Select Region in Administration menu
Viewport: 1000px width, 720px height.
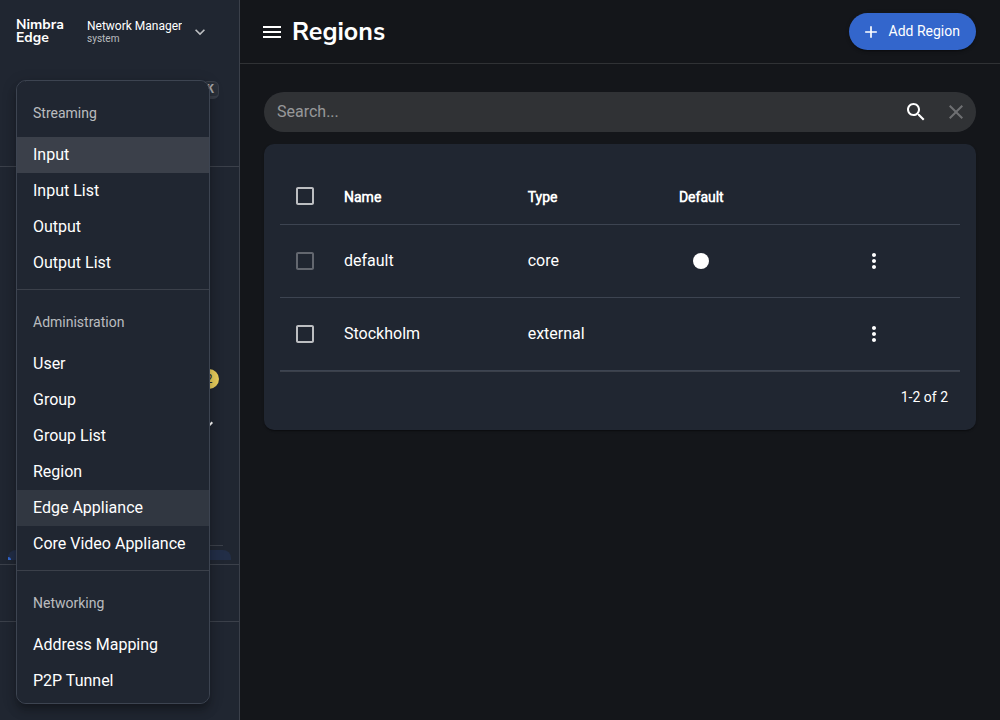click(x=113, y=472)
